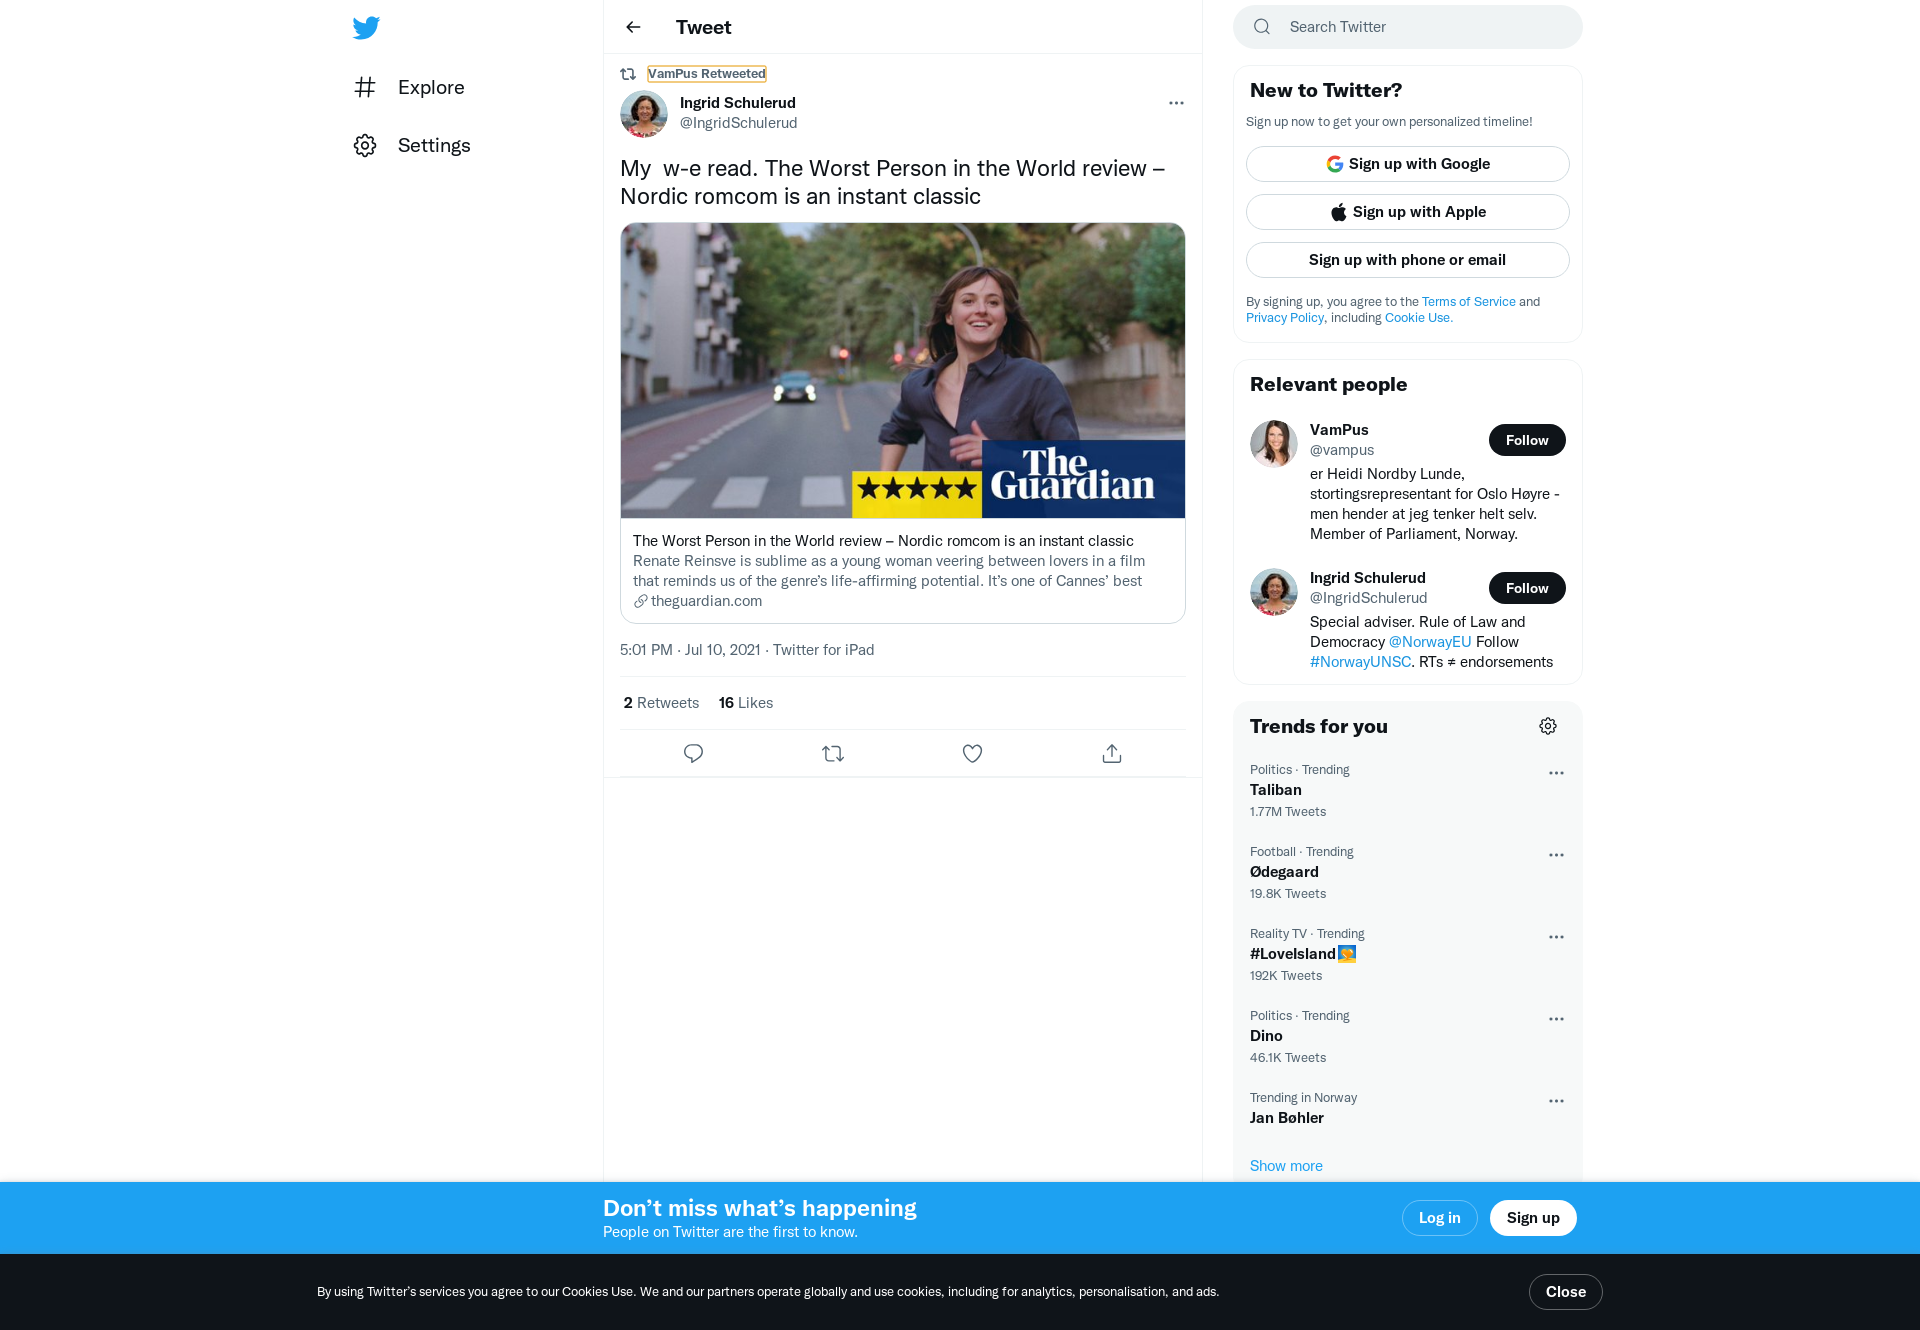
Task: Open @NorwayEU mention link
Action: (1430, 642)
